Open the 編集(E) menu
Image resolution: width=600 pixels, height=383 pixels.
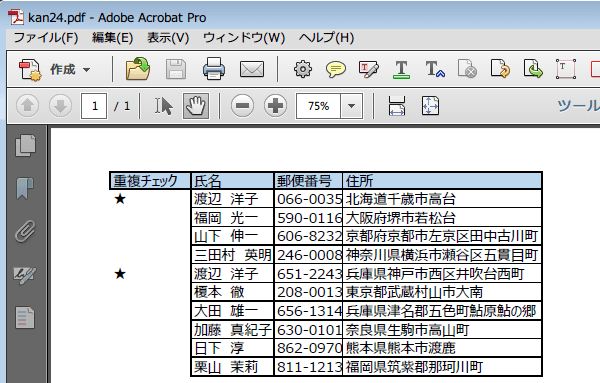coord(112,37)
